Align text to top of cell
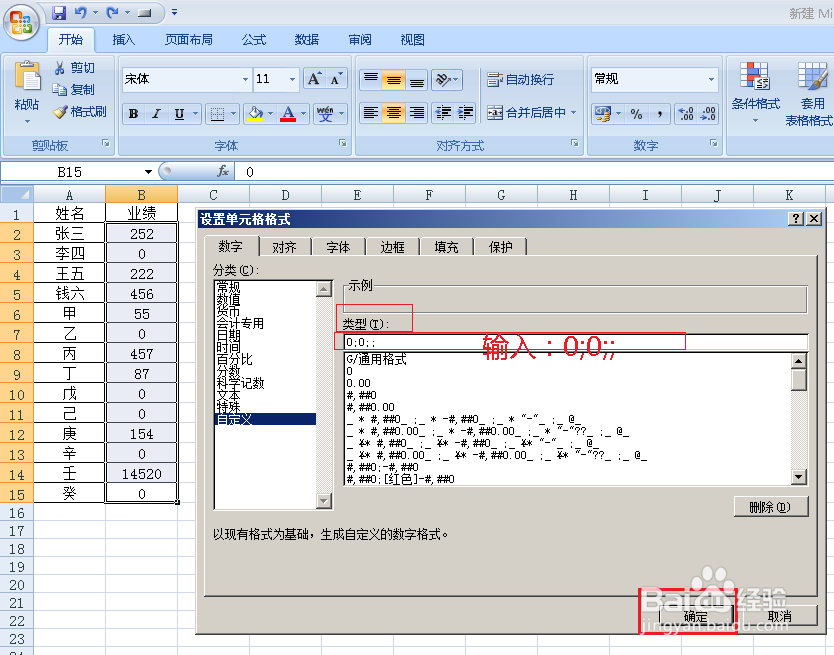This screenshot has height=655, width=834. click(371, 79)
